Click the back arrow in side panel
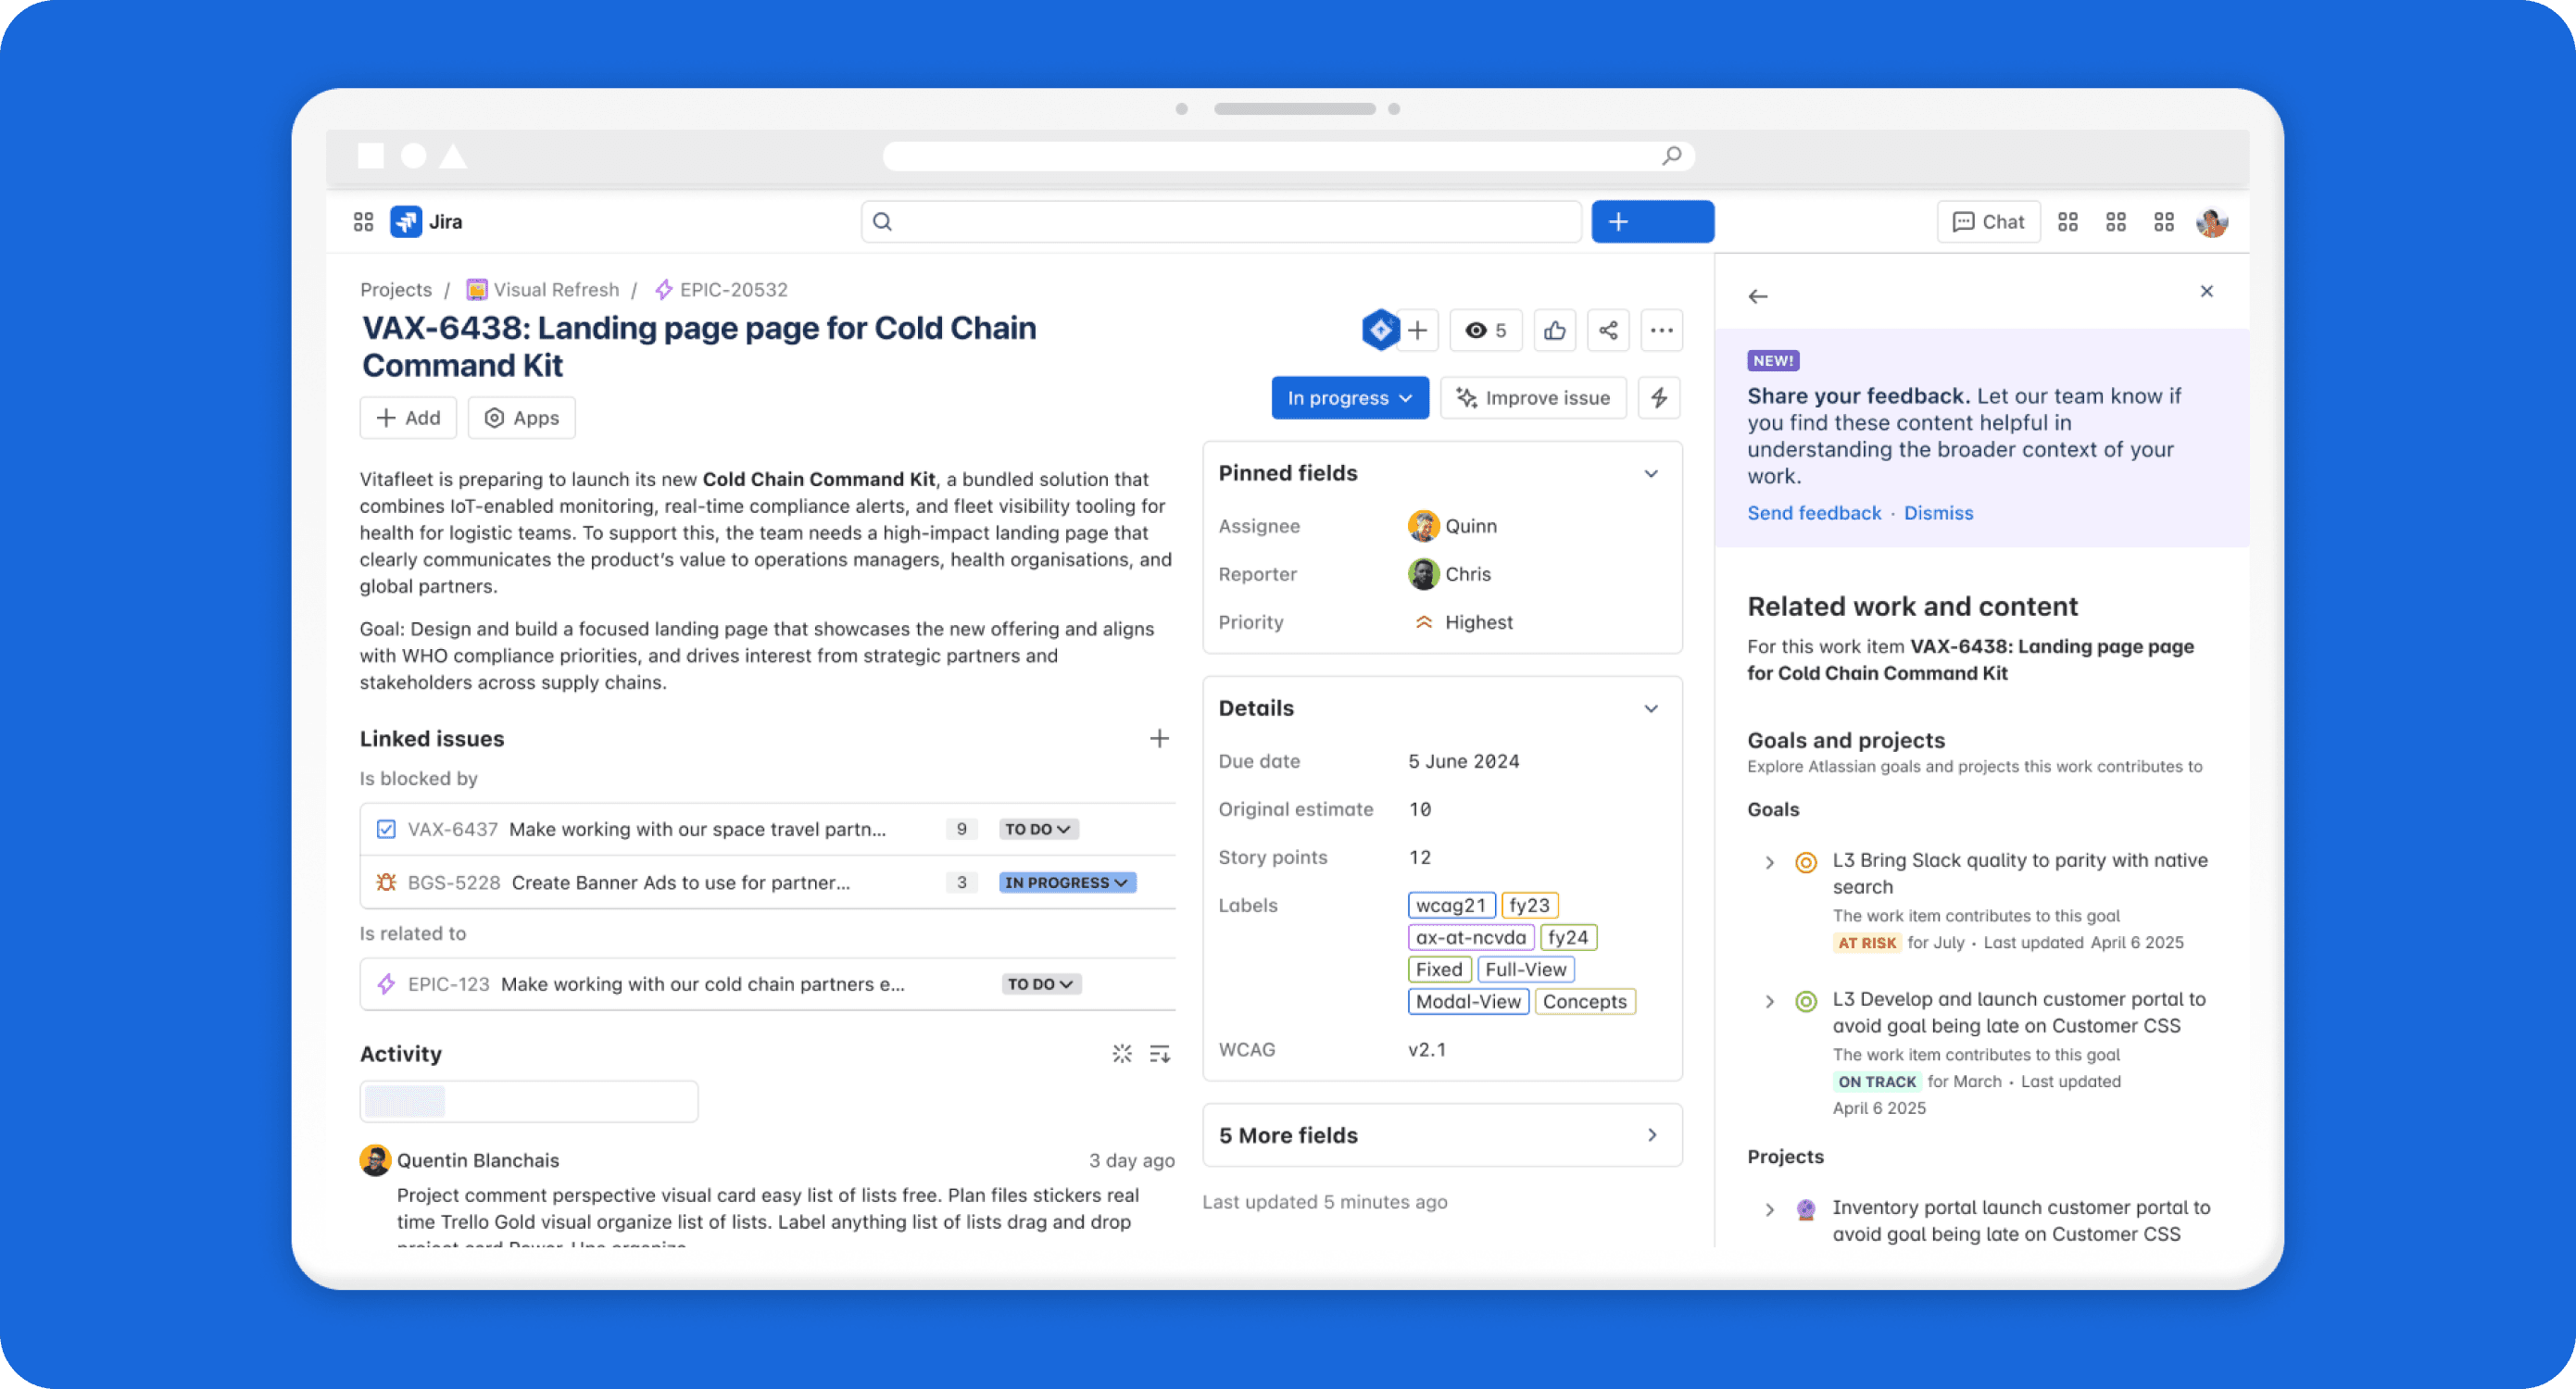Viewport: 2576px width, 1389px height. point(1758,297)
